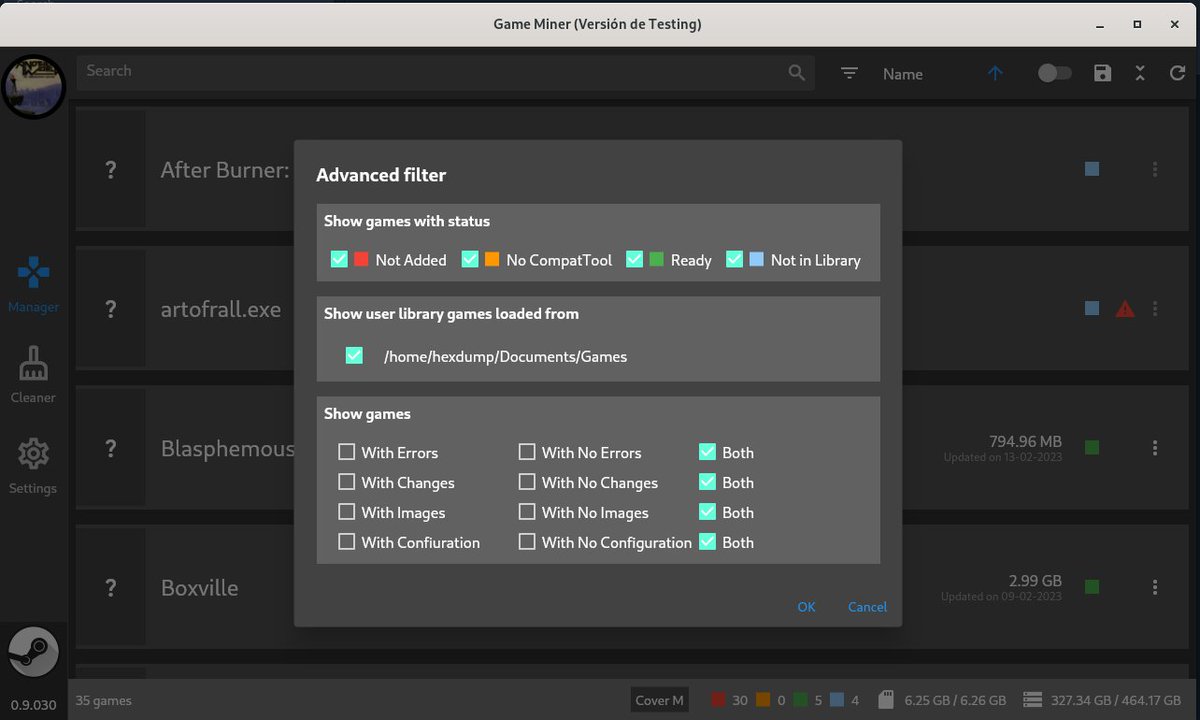Check the With Errors checkbox
The height and width of the screenshot is (720, 1200).
click(346, 452)
